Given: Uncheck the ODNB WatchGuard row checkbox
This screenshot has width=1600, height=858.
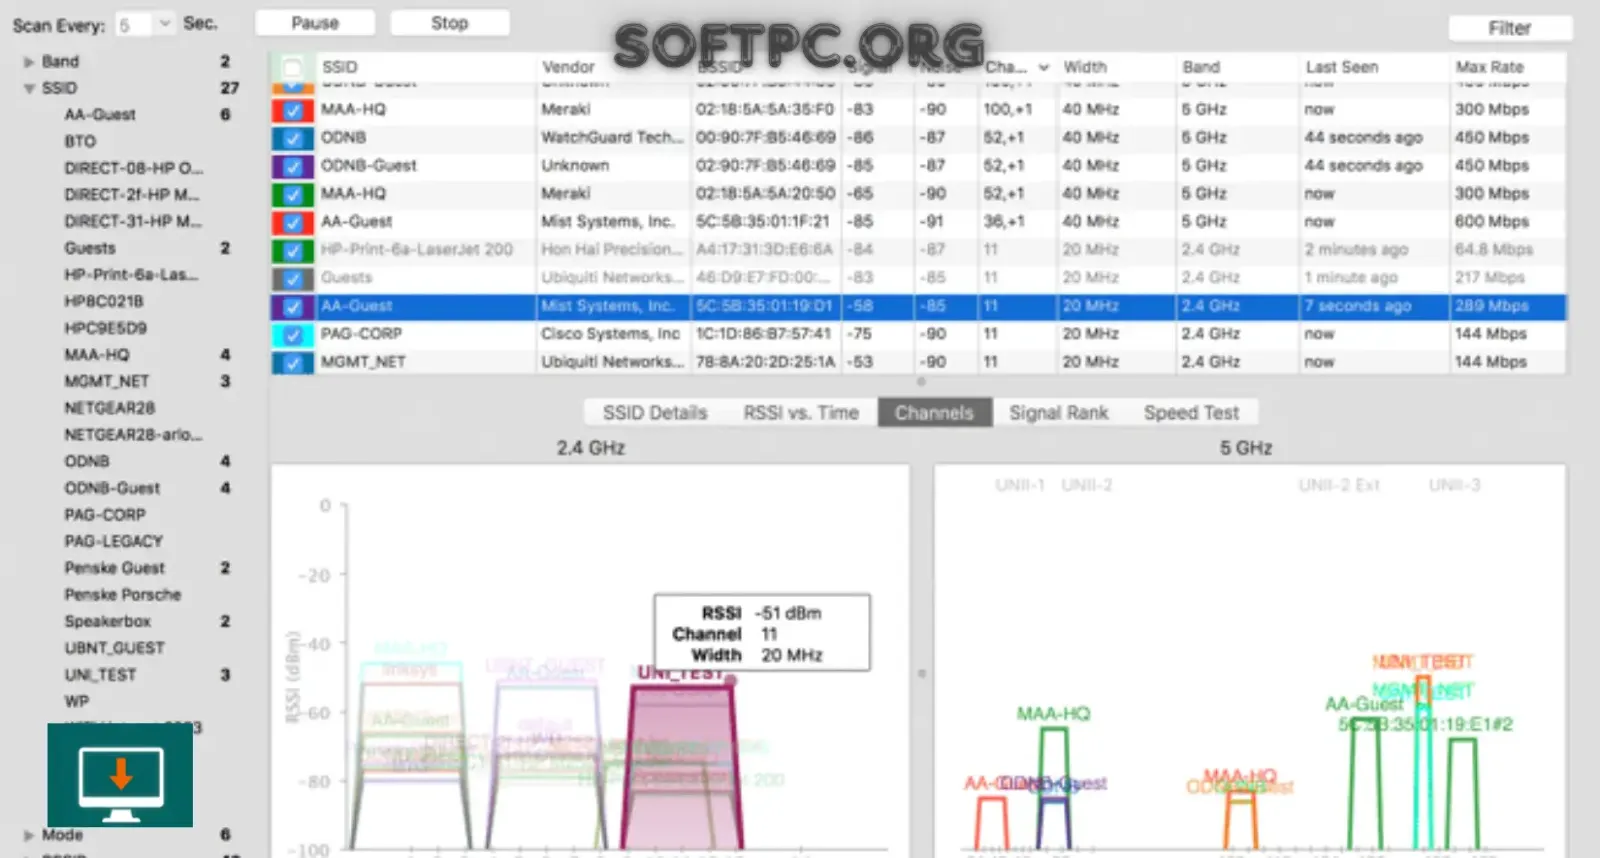Looking at the screenshot, I should click(293, 138).
